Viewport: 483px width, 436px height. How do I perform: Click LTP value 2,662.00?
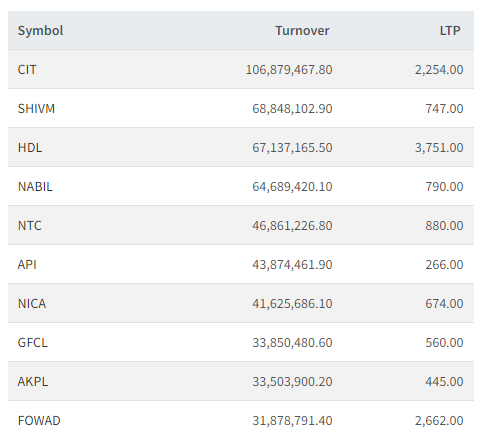(x=439, y=421)
